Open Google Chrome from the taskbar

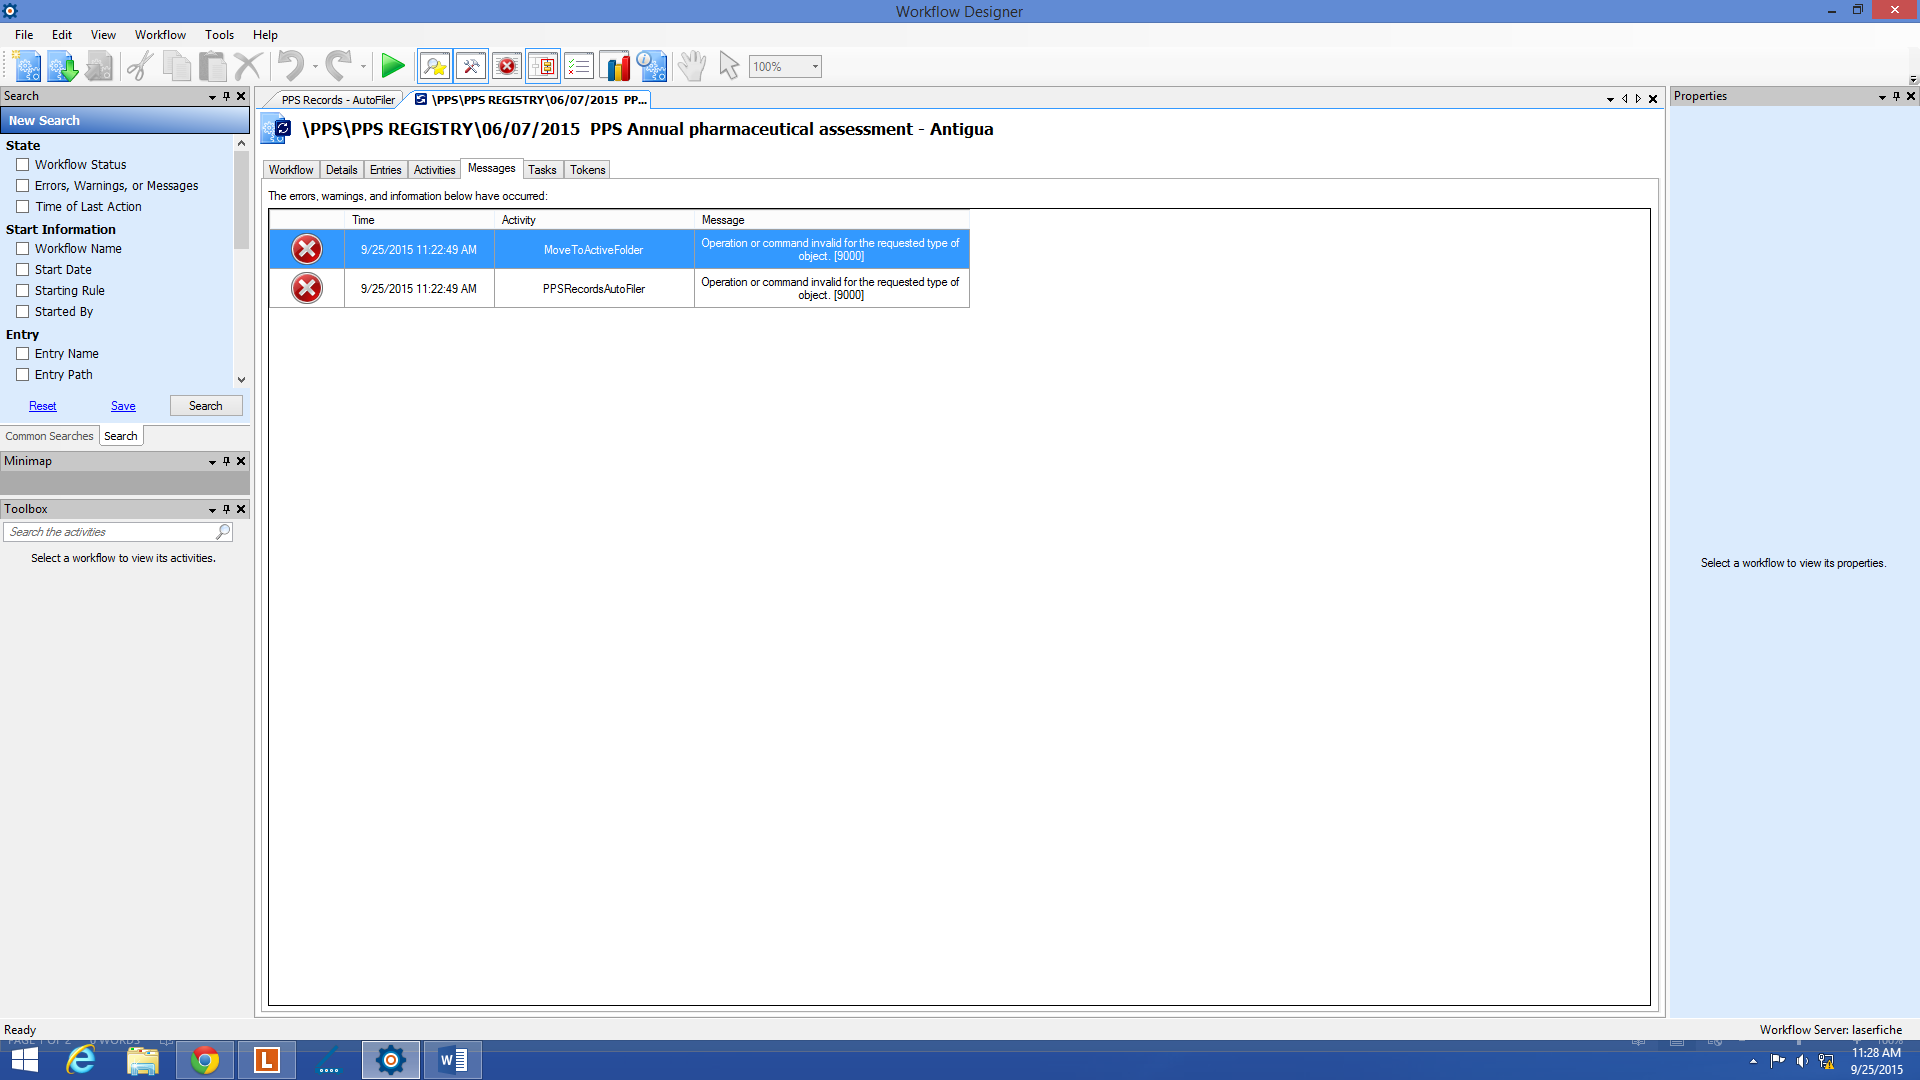(205, 1060)
